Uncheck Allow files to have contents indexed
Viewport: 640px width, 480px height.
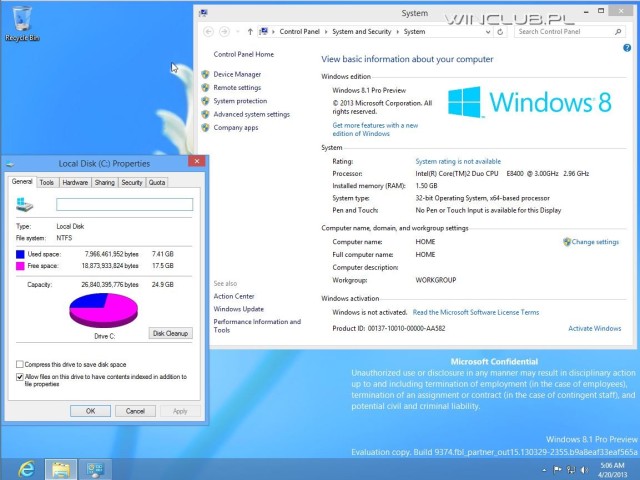(x=20, y=376)
